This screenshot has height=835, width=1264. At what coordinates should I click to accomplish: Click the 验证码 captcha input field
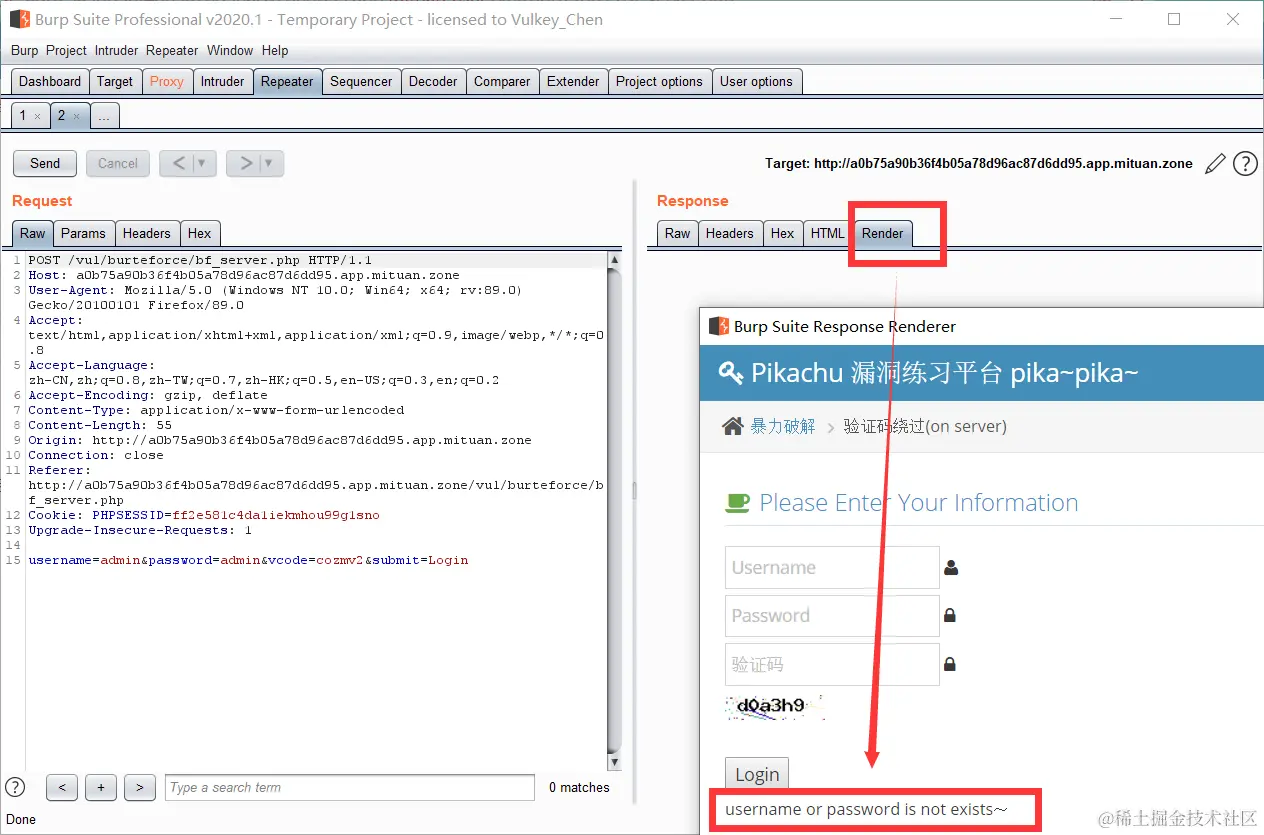point(832,664)
